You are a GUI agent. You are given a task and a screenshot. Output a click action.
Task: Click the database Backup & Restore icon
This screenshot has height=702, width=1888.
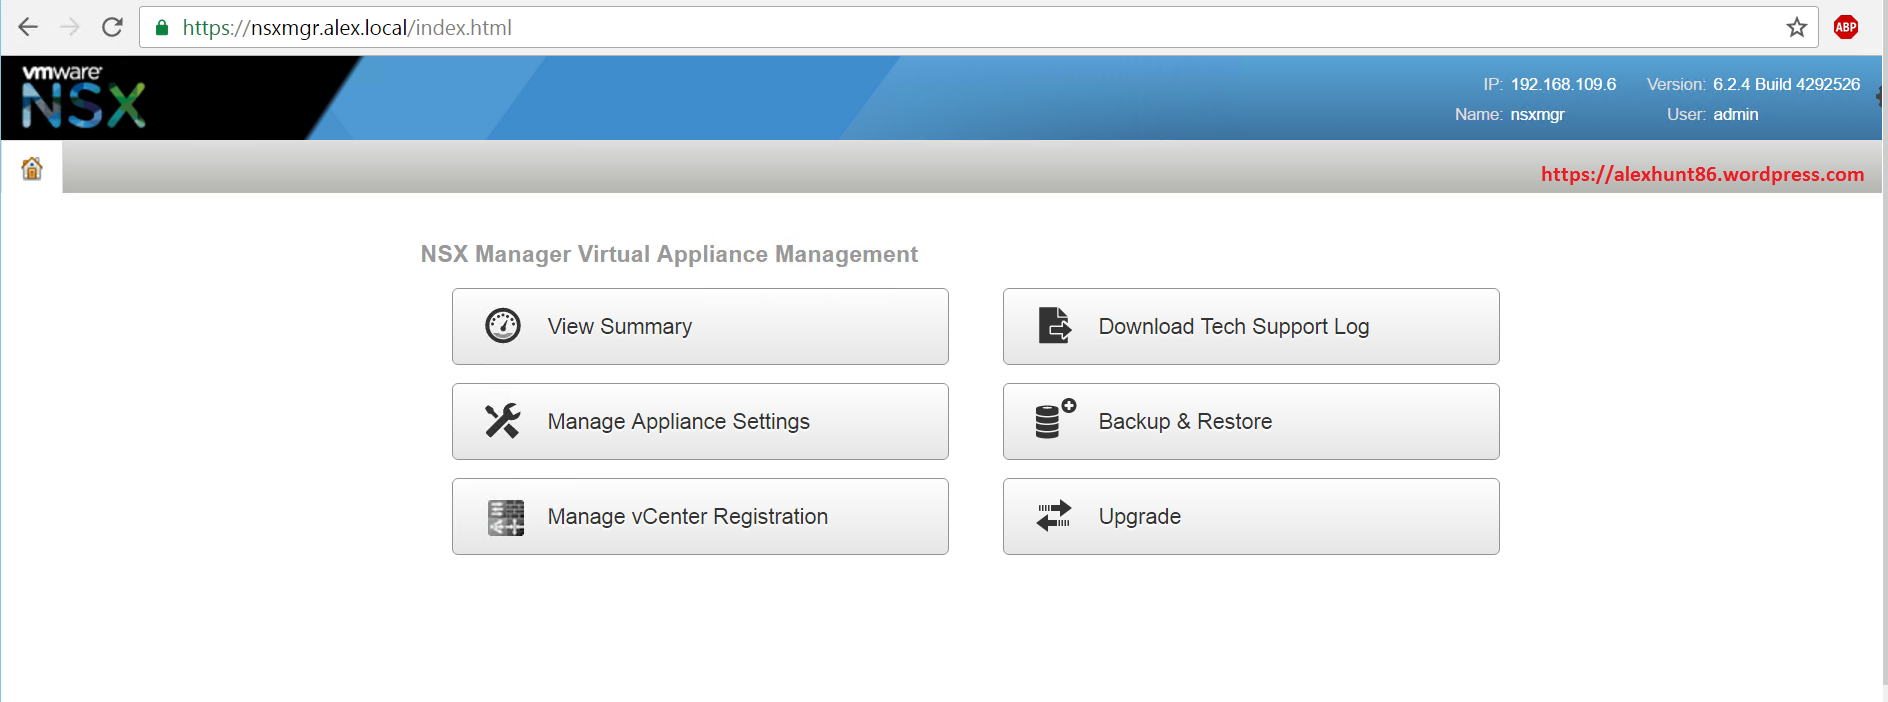pos(1054,420)
